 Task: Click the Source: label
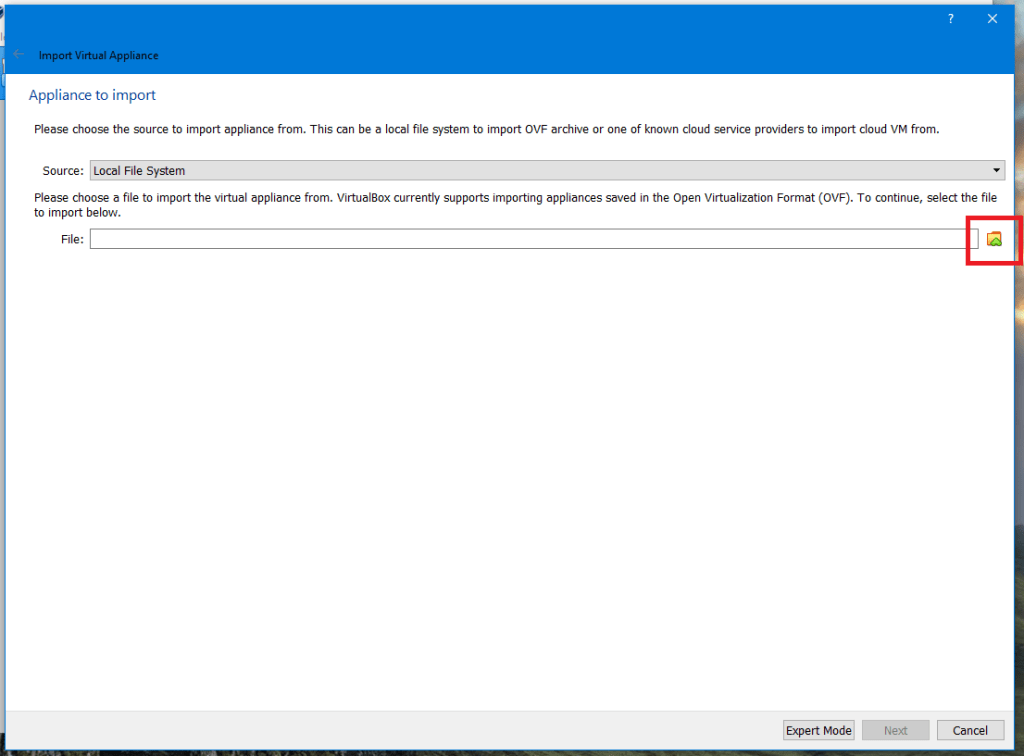[63, 171]
